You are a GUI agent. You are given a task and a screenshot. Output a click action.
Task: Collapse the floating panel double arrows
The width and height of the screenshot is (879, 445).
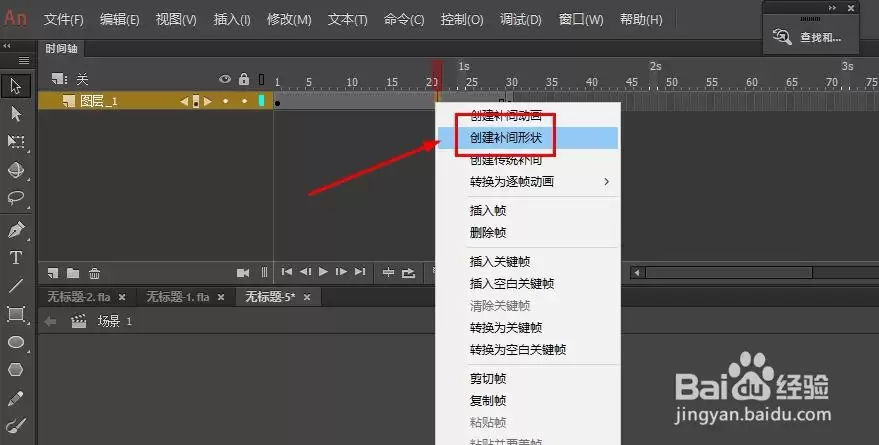[832, 8]
